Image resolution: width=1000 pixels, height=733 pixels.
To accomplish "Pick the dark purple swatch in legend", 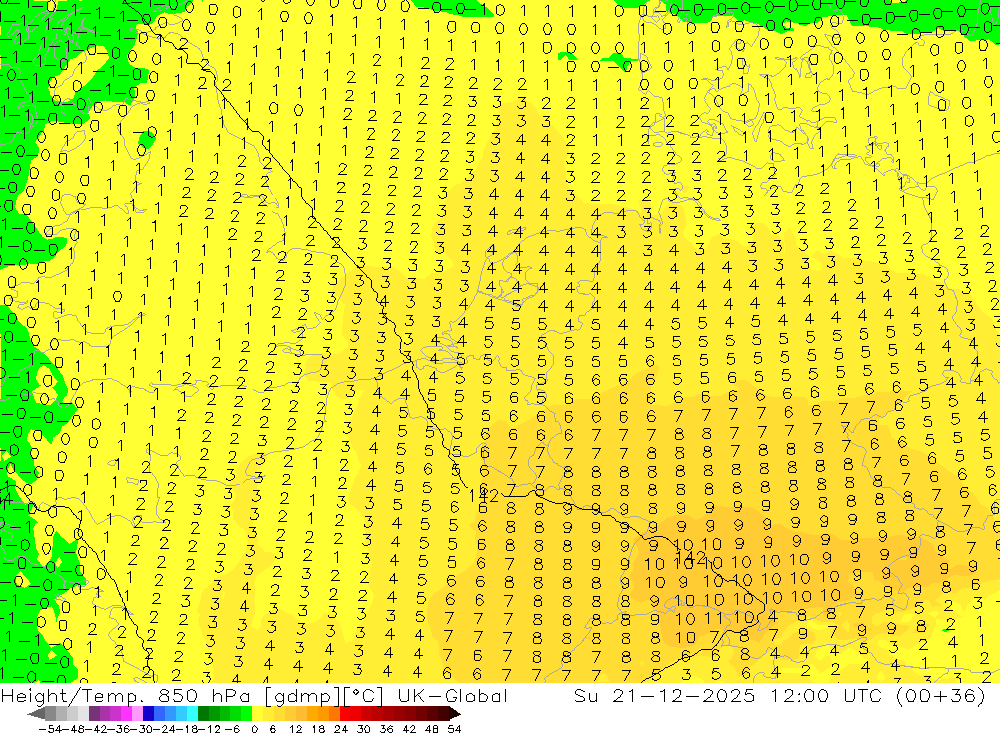I will (x=94, y=714).
